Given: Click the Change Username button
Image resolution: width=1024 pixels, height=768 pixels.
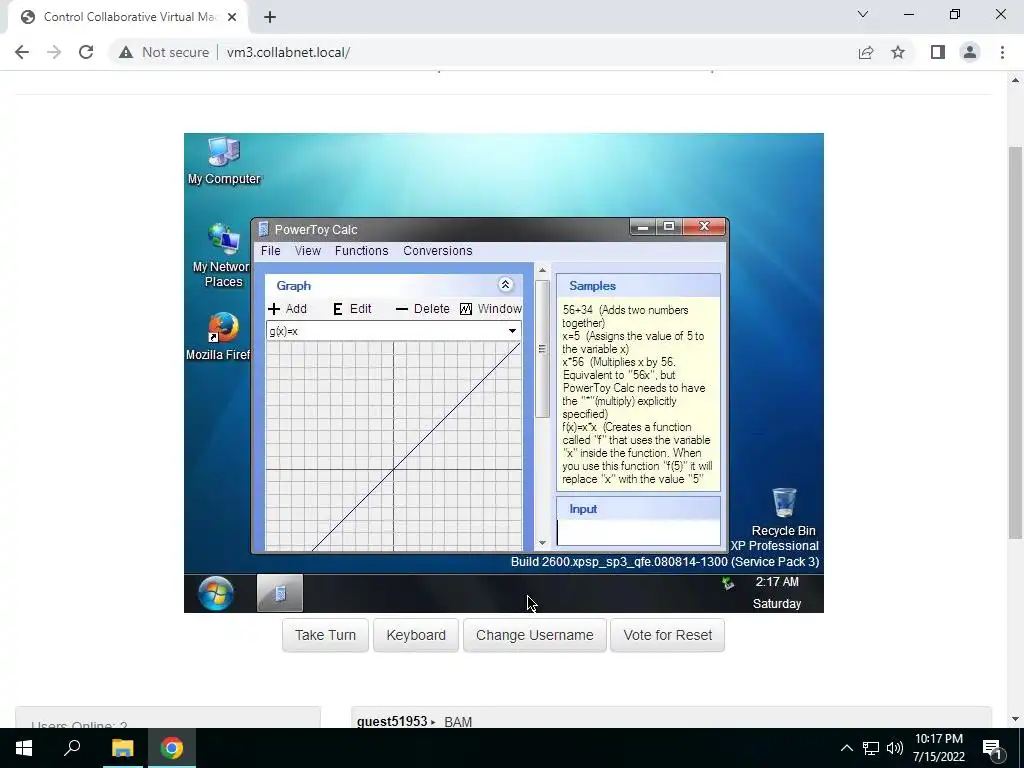Looking at the screenshot, I should 534,635.
